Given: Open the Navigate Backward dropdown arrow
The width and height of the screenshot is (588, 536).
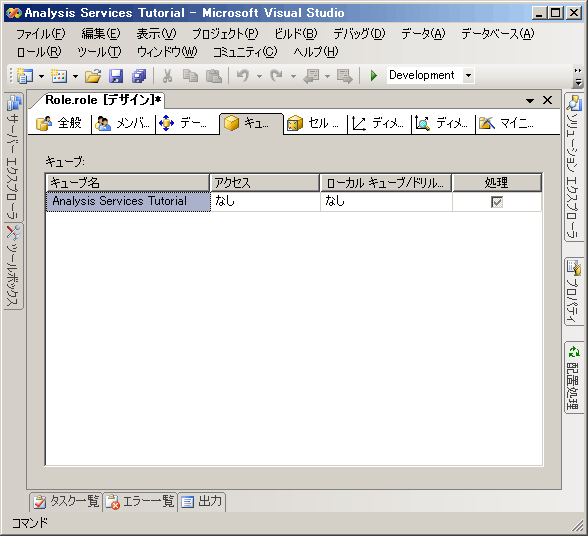Looking at the screenshot, I should 327,76.
